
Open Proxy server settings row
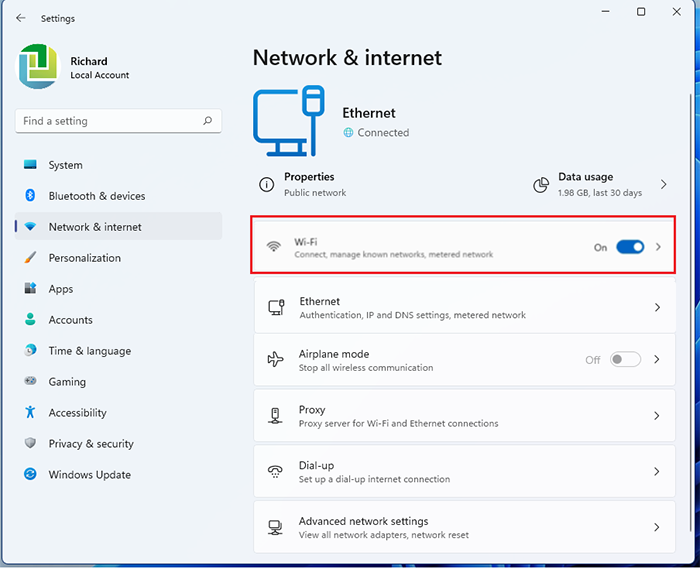click(x=464, y=415)
